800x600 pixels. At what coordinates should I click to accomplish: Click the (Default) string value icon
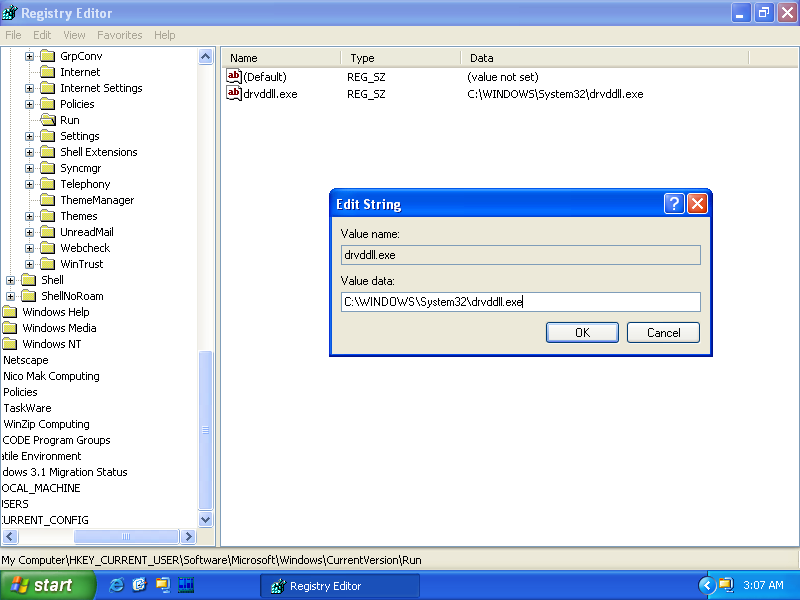point(234,77)
